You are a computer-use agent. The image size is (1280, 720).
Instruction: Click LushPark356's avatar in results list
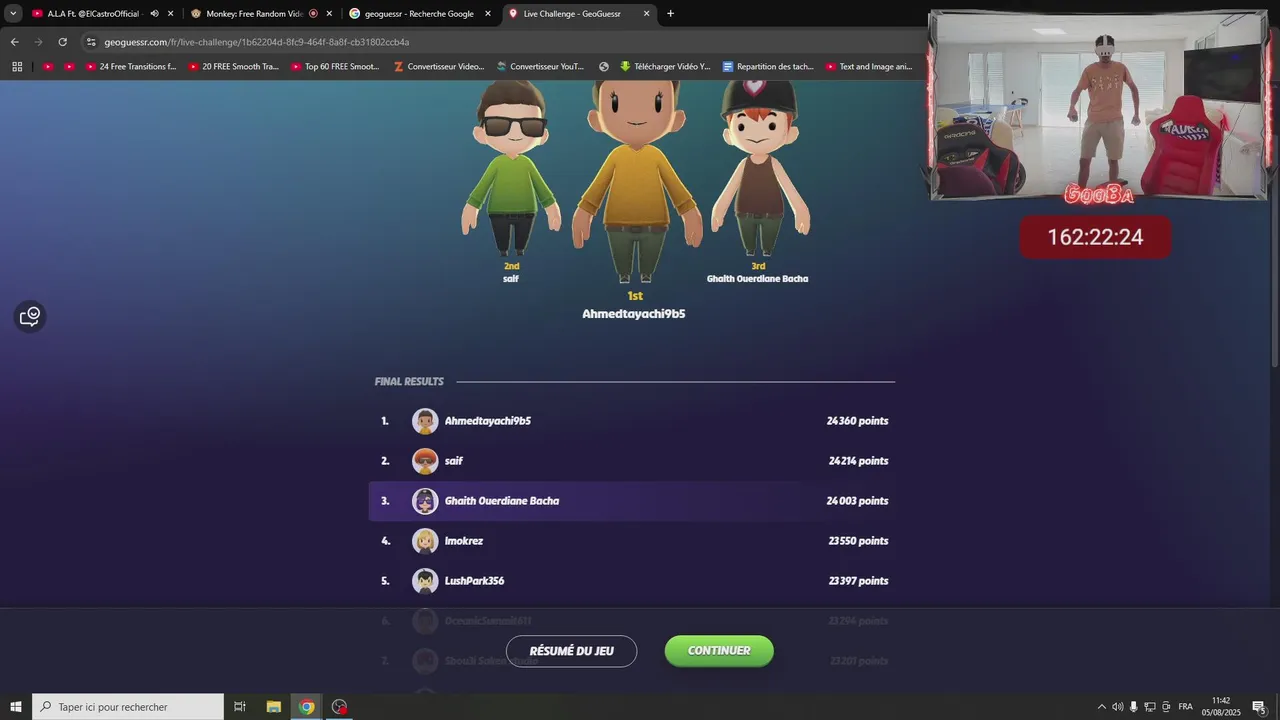tap(425, 581)
